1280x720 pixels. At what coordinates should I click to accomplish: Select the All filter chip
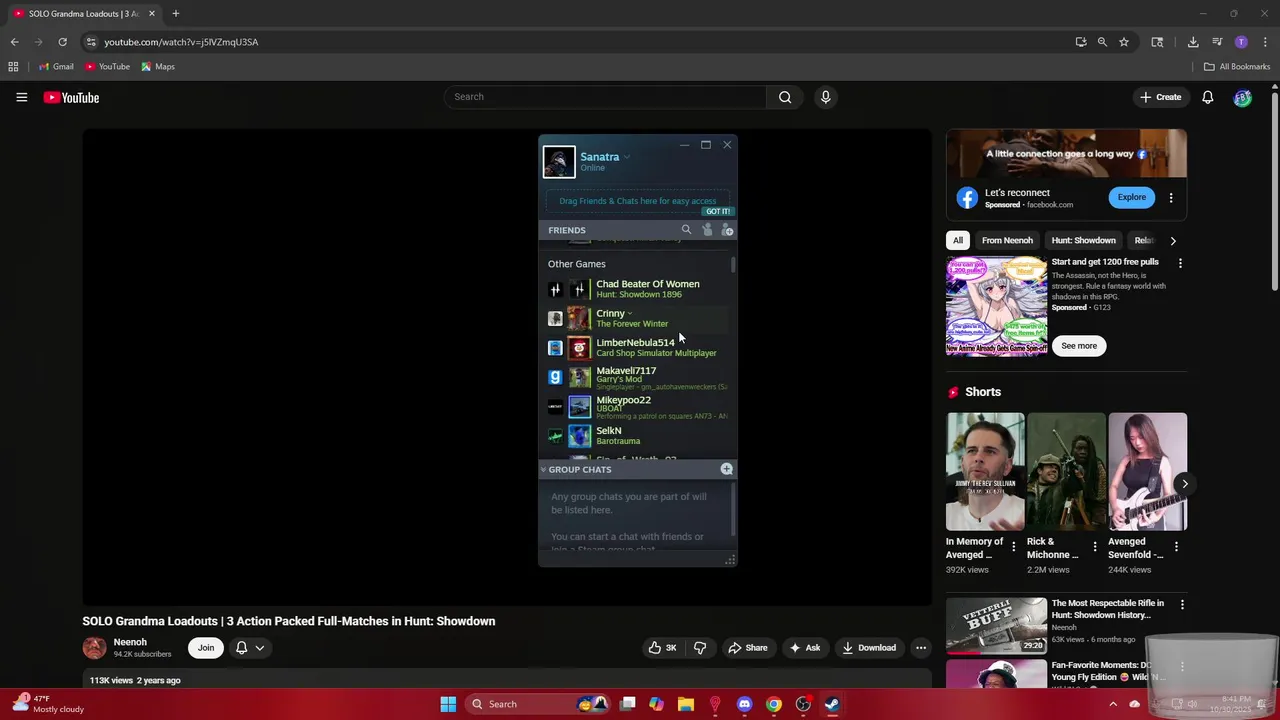(958, 240)
